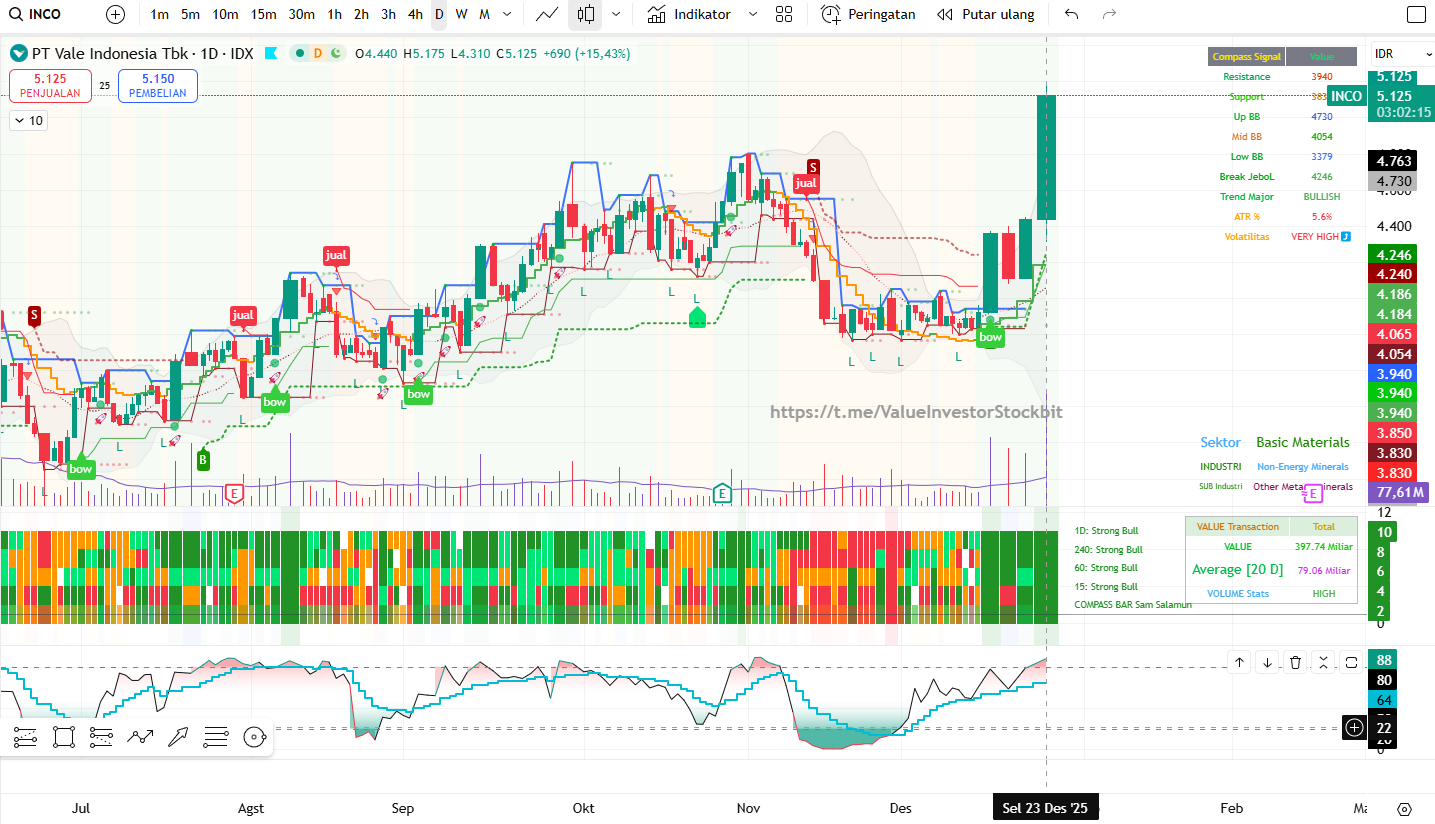Click the green B marker near August

[203, 460]
